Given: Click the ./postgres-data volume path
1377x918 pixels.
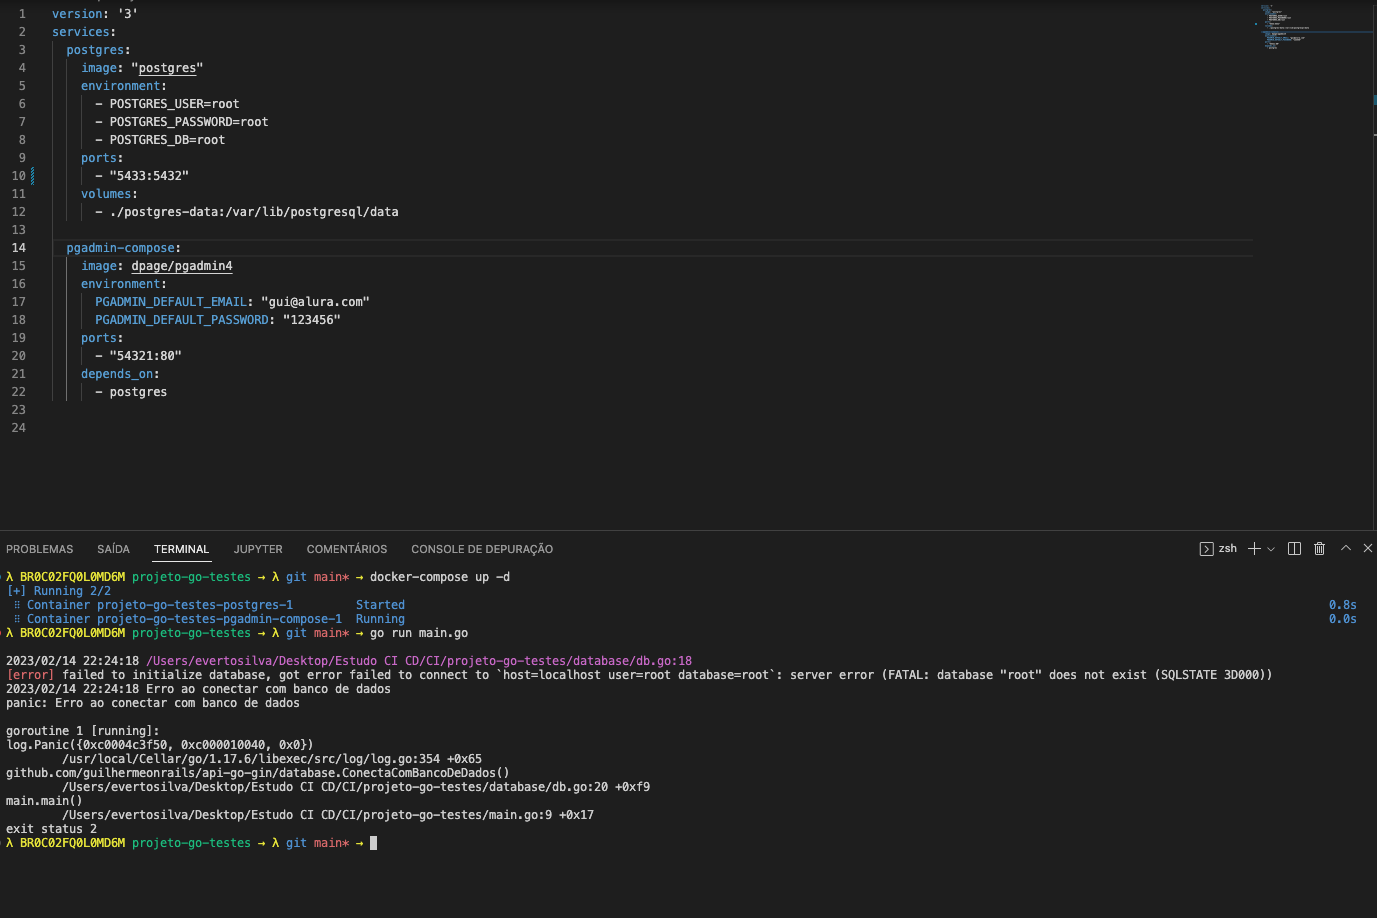Looking at the screenshot, I should coord(254,212).
